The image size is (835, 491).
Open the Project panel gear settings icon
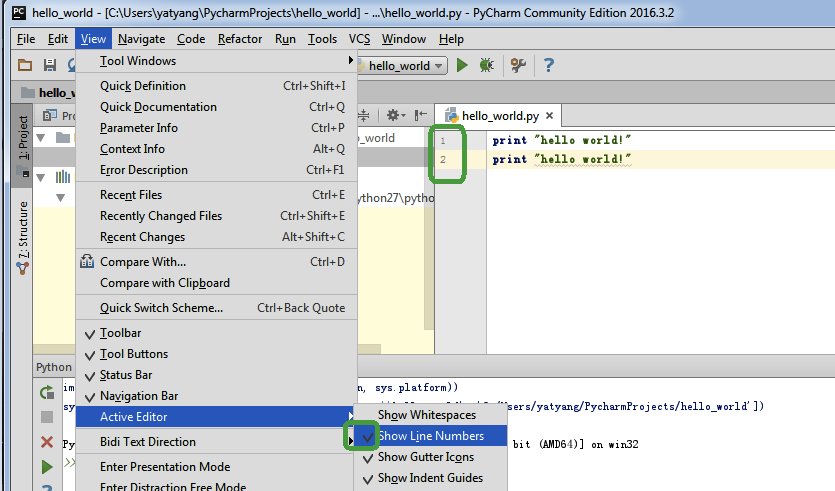click(396, 115)
